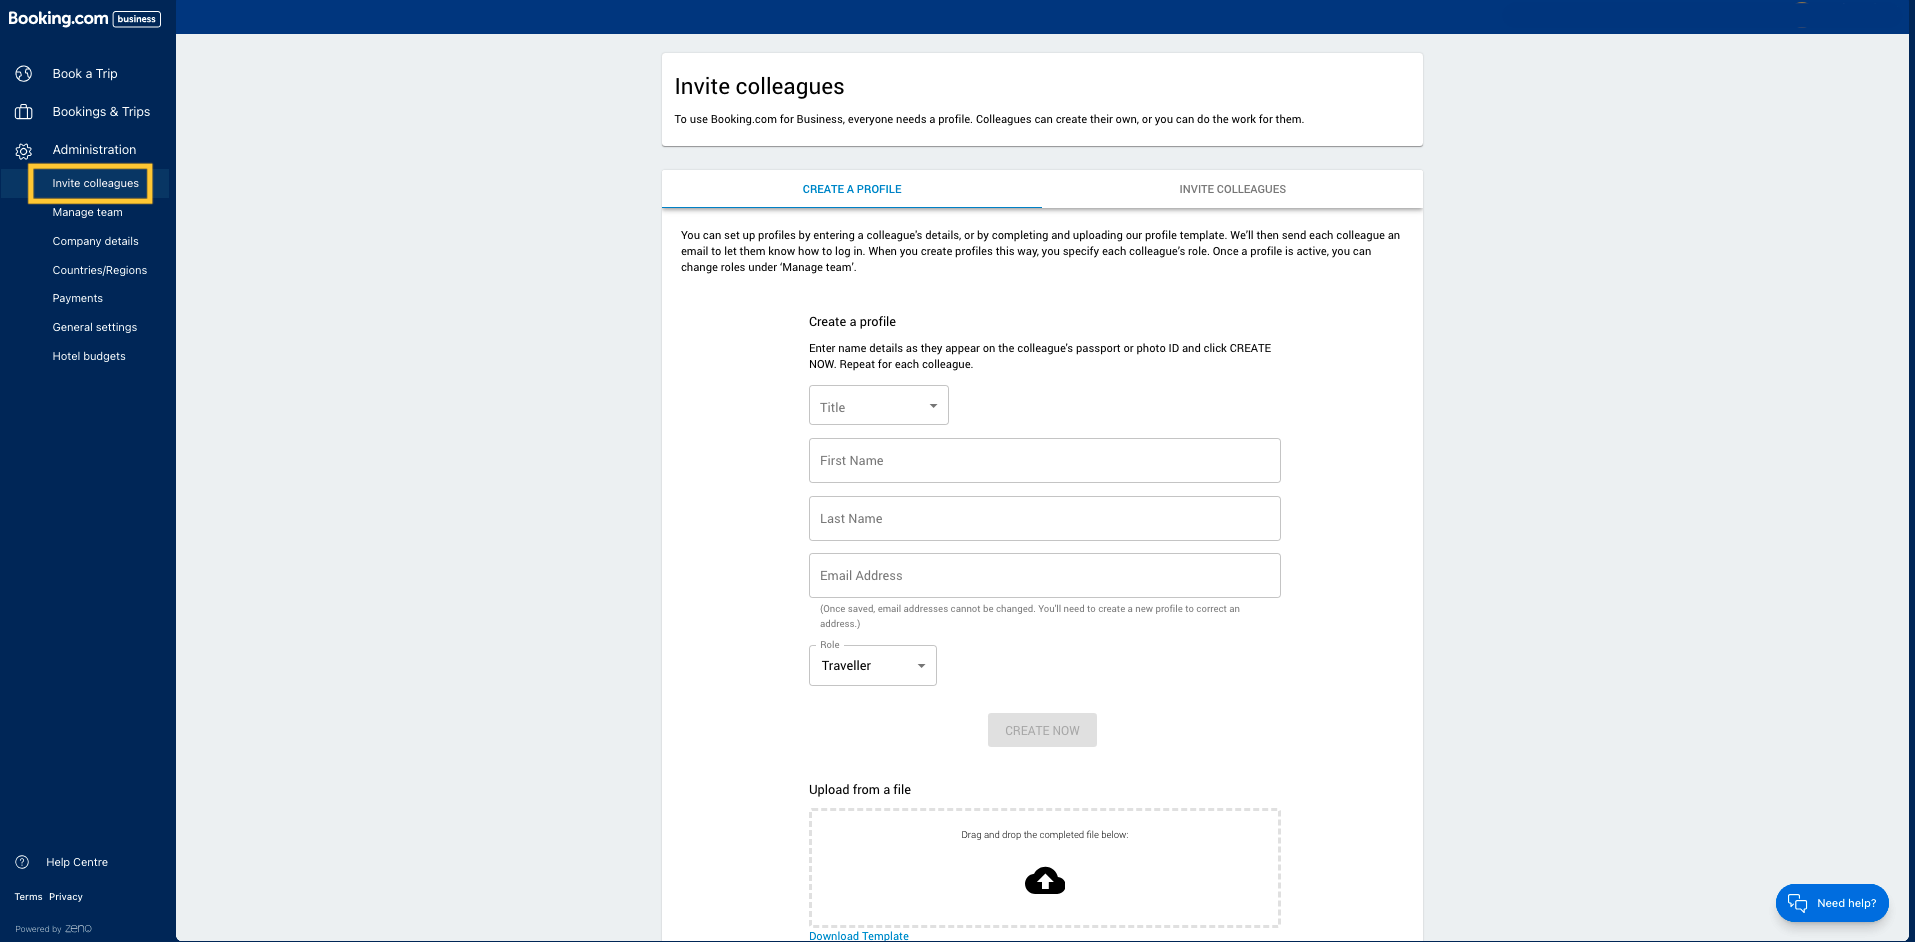
Task: Open Help Centre question mark icon
Action: pos(23,862)
